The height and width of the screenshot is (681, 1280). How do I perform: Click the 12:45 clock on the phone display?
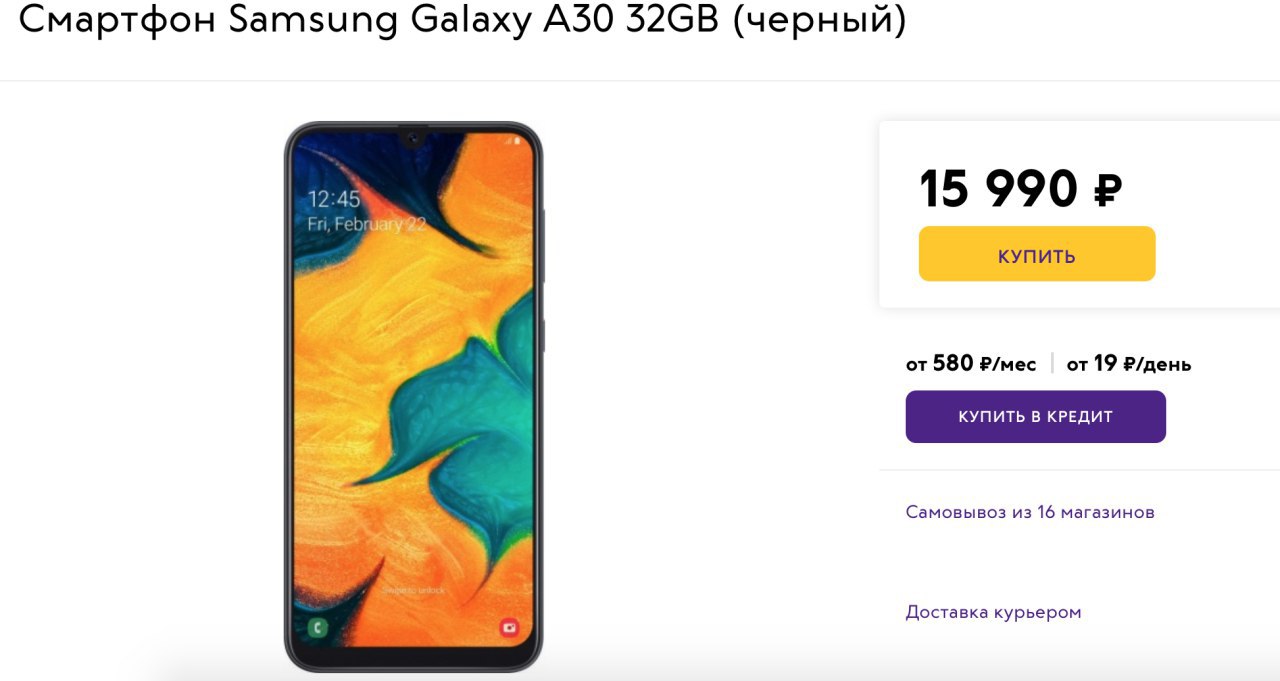click(334, 198)
